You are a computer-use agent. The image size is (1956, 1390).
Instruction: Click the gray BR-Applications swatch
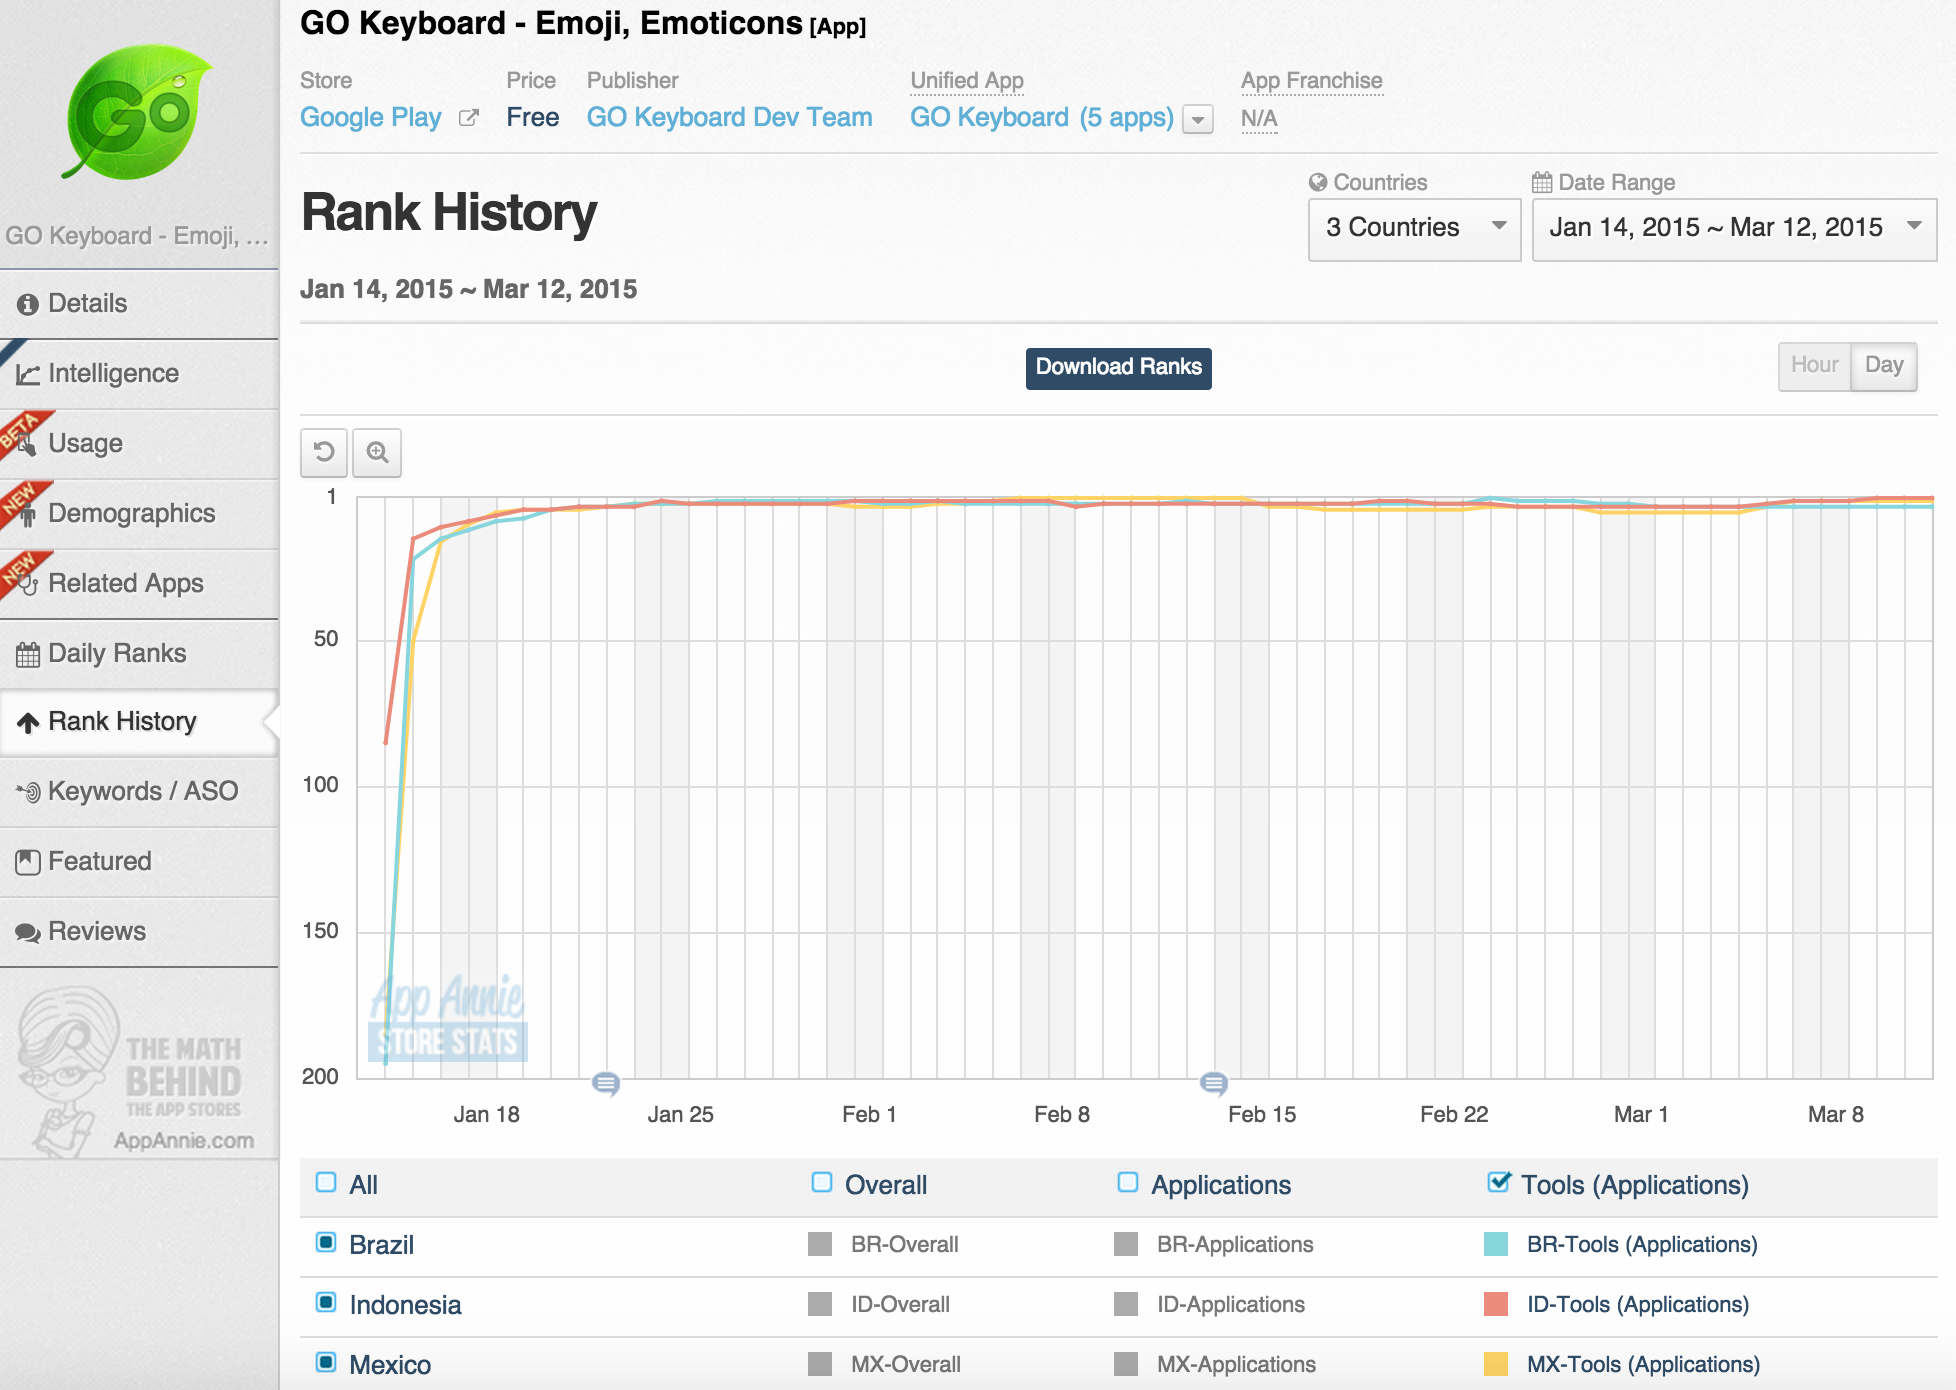coord(1126,1245)
